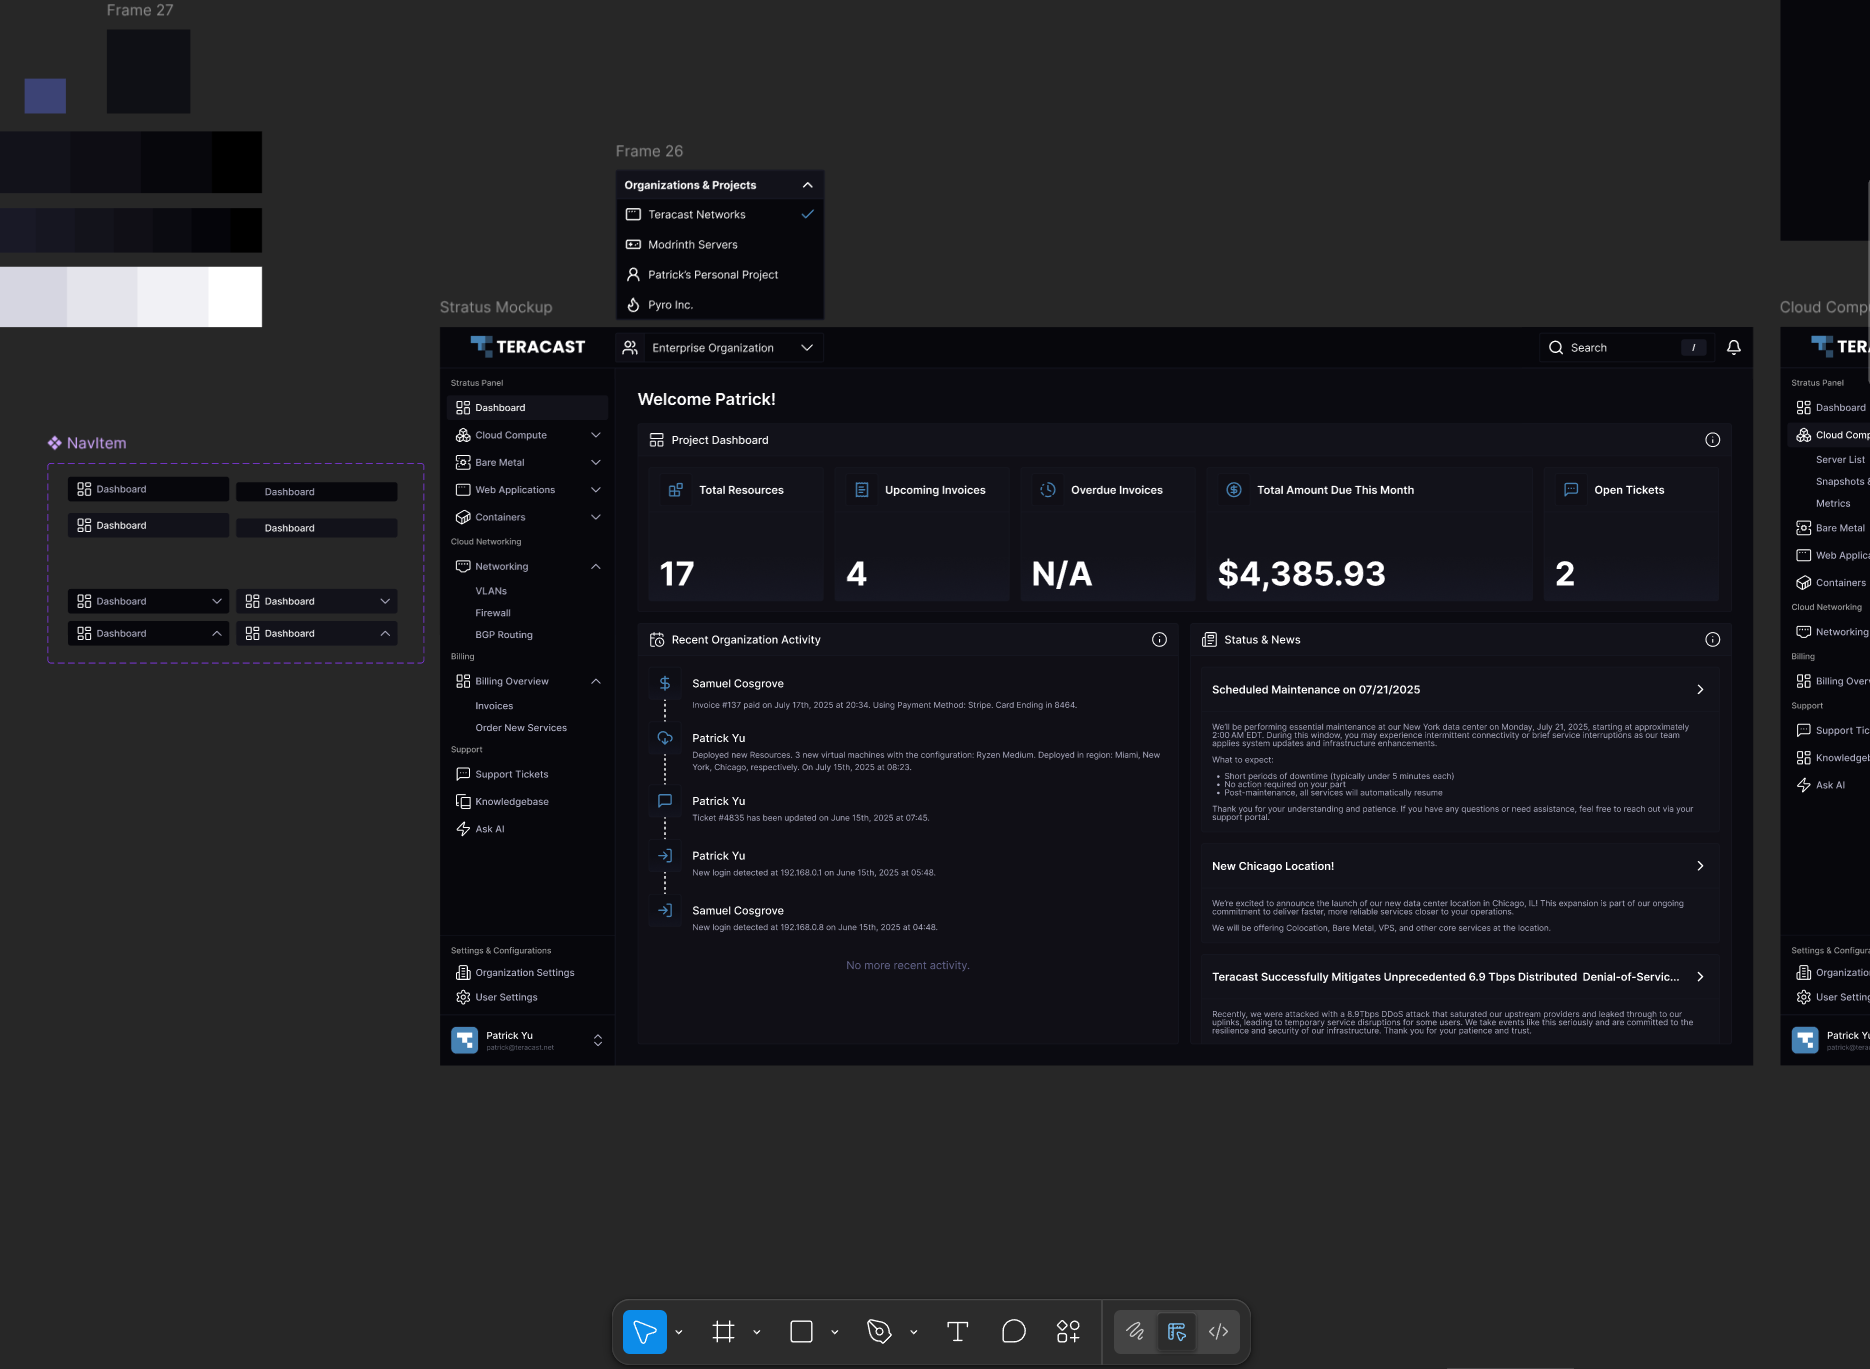Activate the Comment tool
The image size is (1870, 1369).
pos(1013,1331)
